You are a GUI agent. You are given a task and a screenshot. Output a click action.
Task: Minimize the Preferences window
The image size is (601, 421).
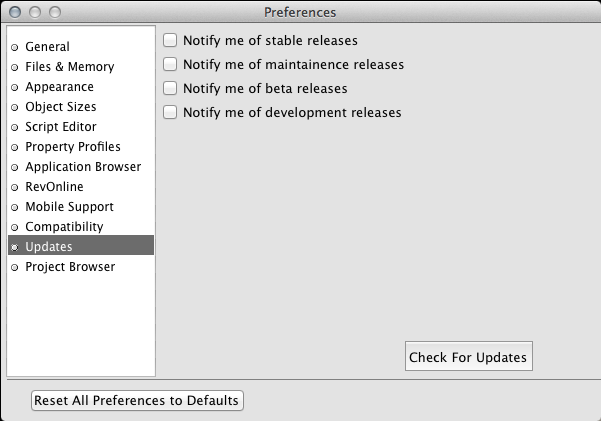pos(34,12)
